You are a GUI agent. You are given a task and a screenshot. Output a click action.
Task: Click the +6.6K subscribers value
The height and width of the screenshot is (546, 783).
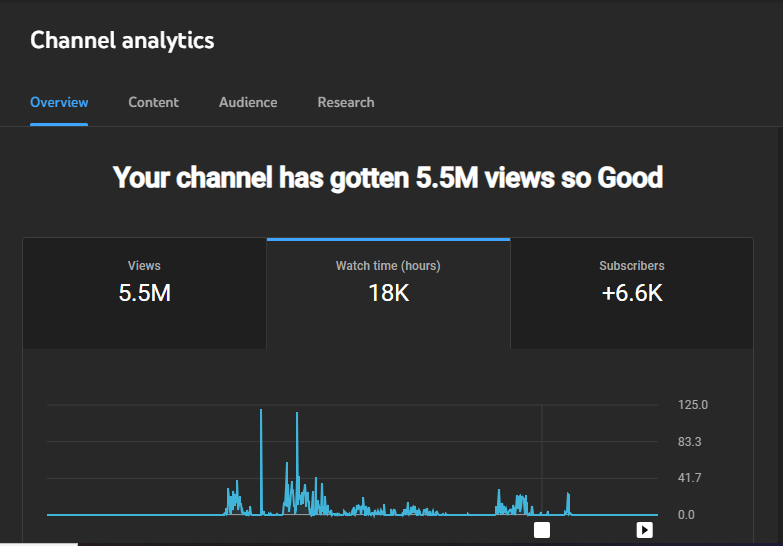(x=632, y=293)
